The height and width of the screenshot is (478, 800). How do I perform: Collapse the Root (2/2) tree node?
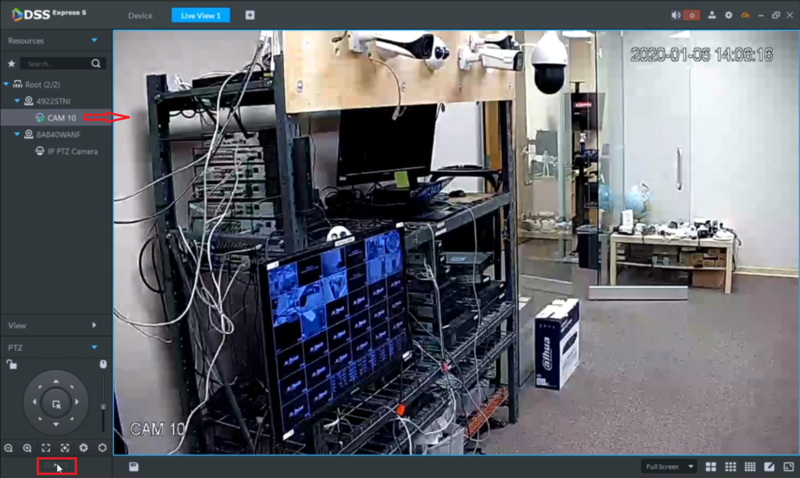[6, 84]
